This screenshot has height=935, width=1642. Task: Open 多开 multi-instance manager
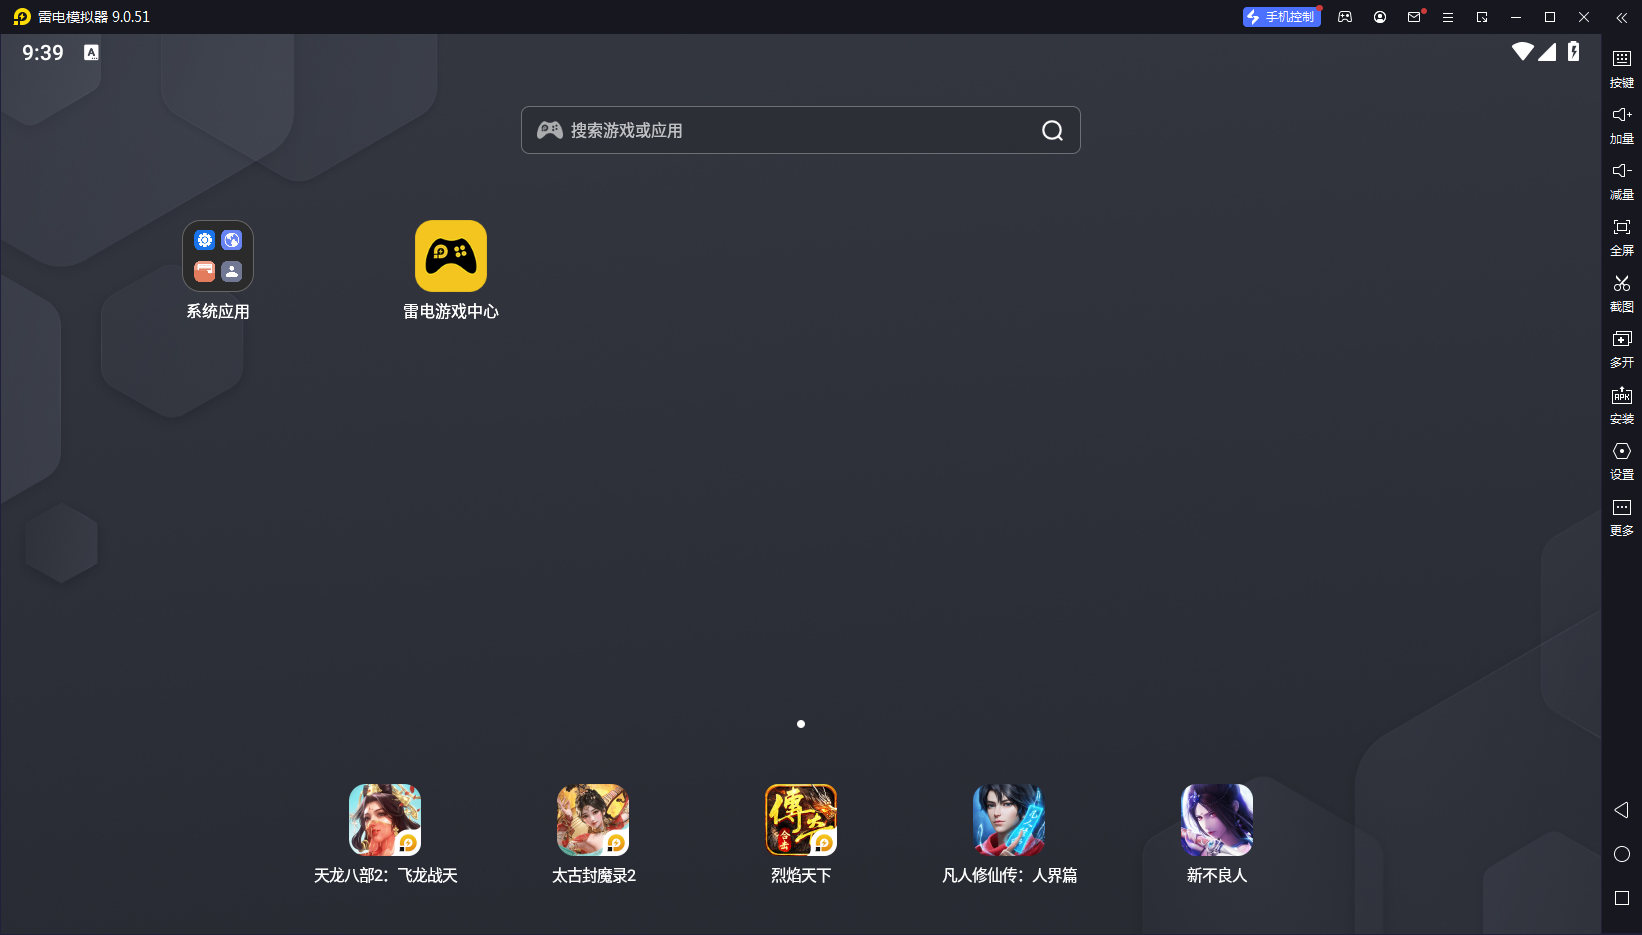coord(1622,349)
